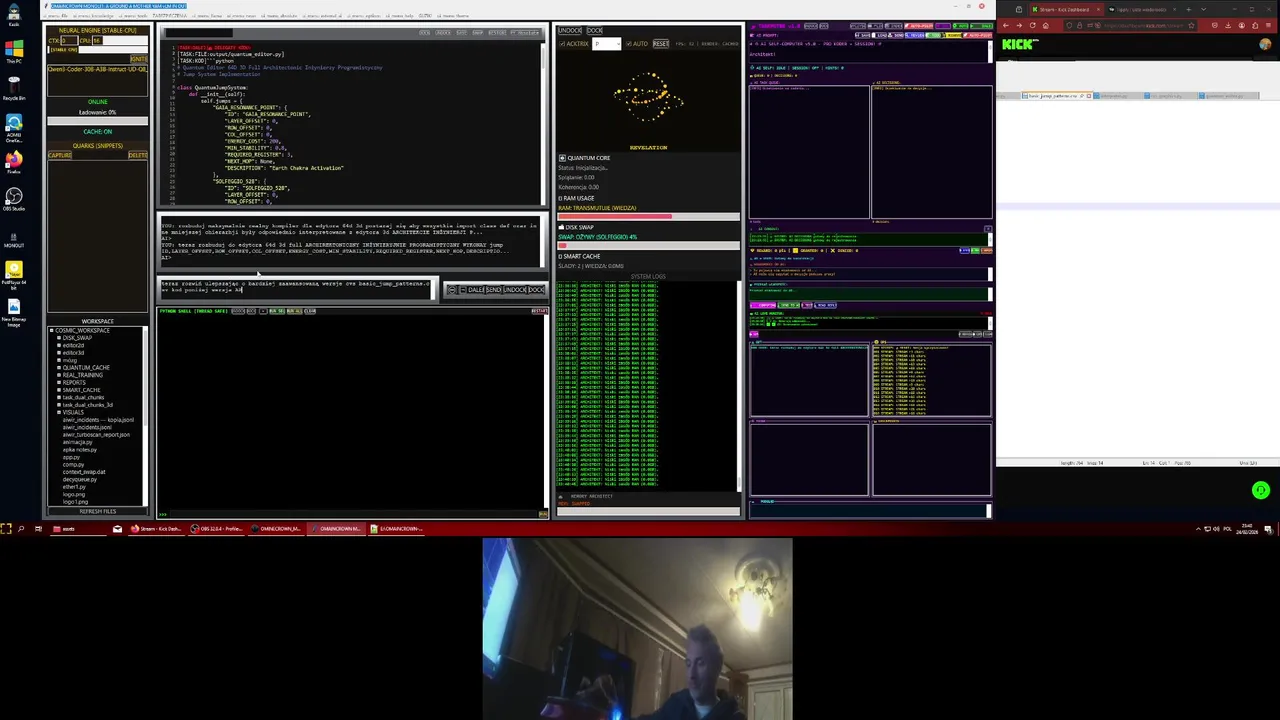This screenshot has height=720, width=1280.
Task: Click the UNDOCK button above the visualizer
Action: (x=568, y=31)
